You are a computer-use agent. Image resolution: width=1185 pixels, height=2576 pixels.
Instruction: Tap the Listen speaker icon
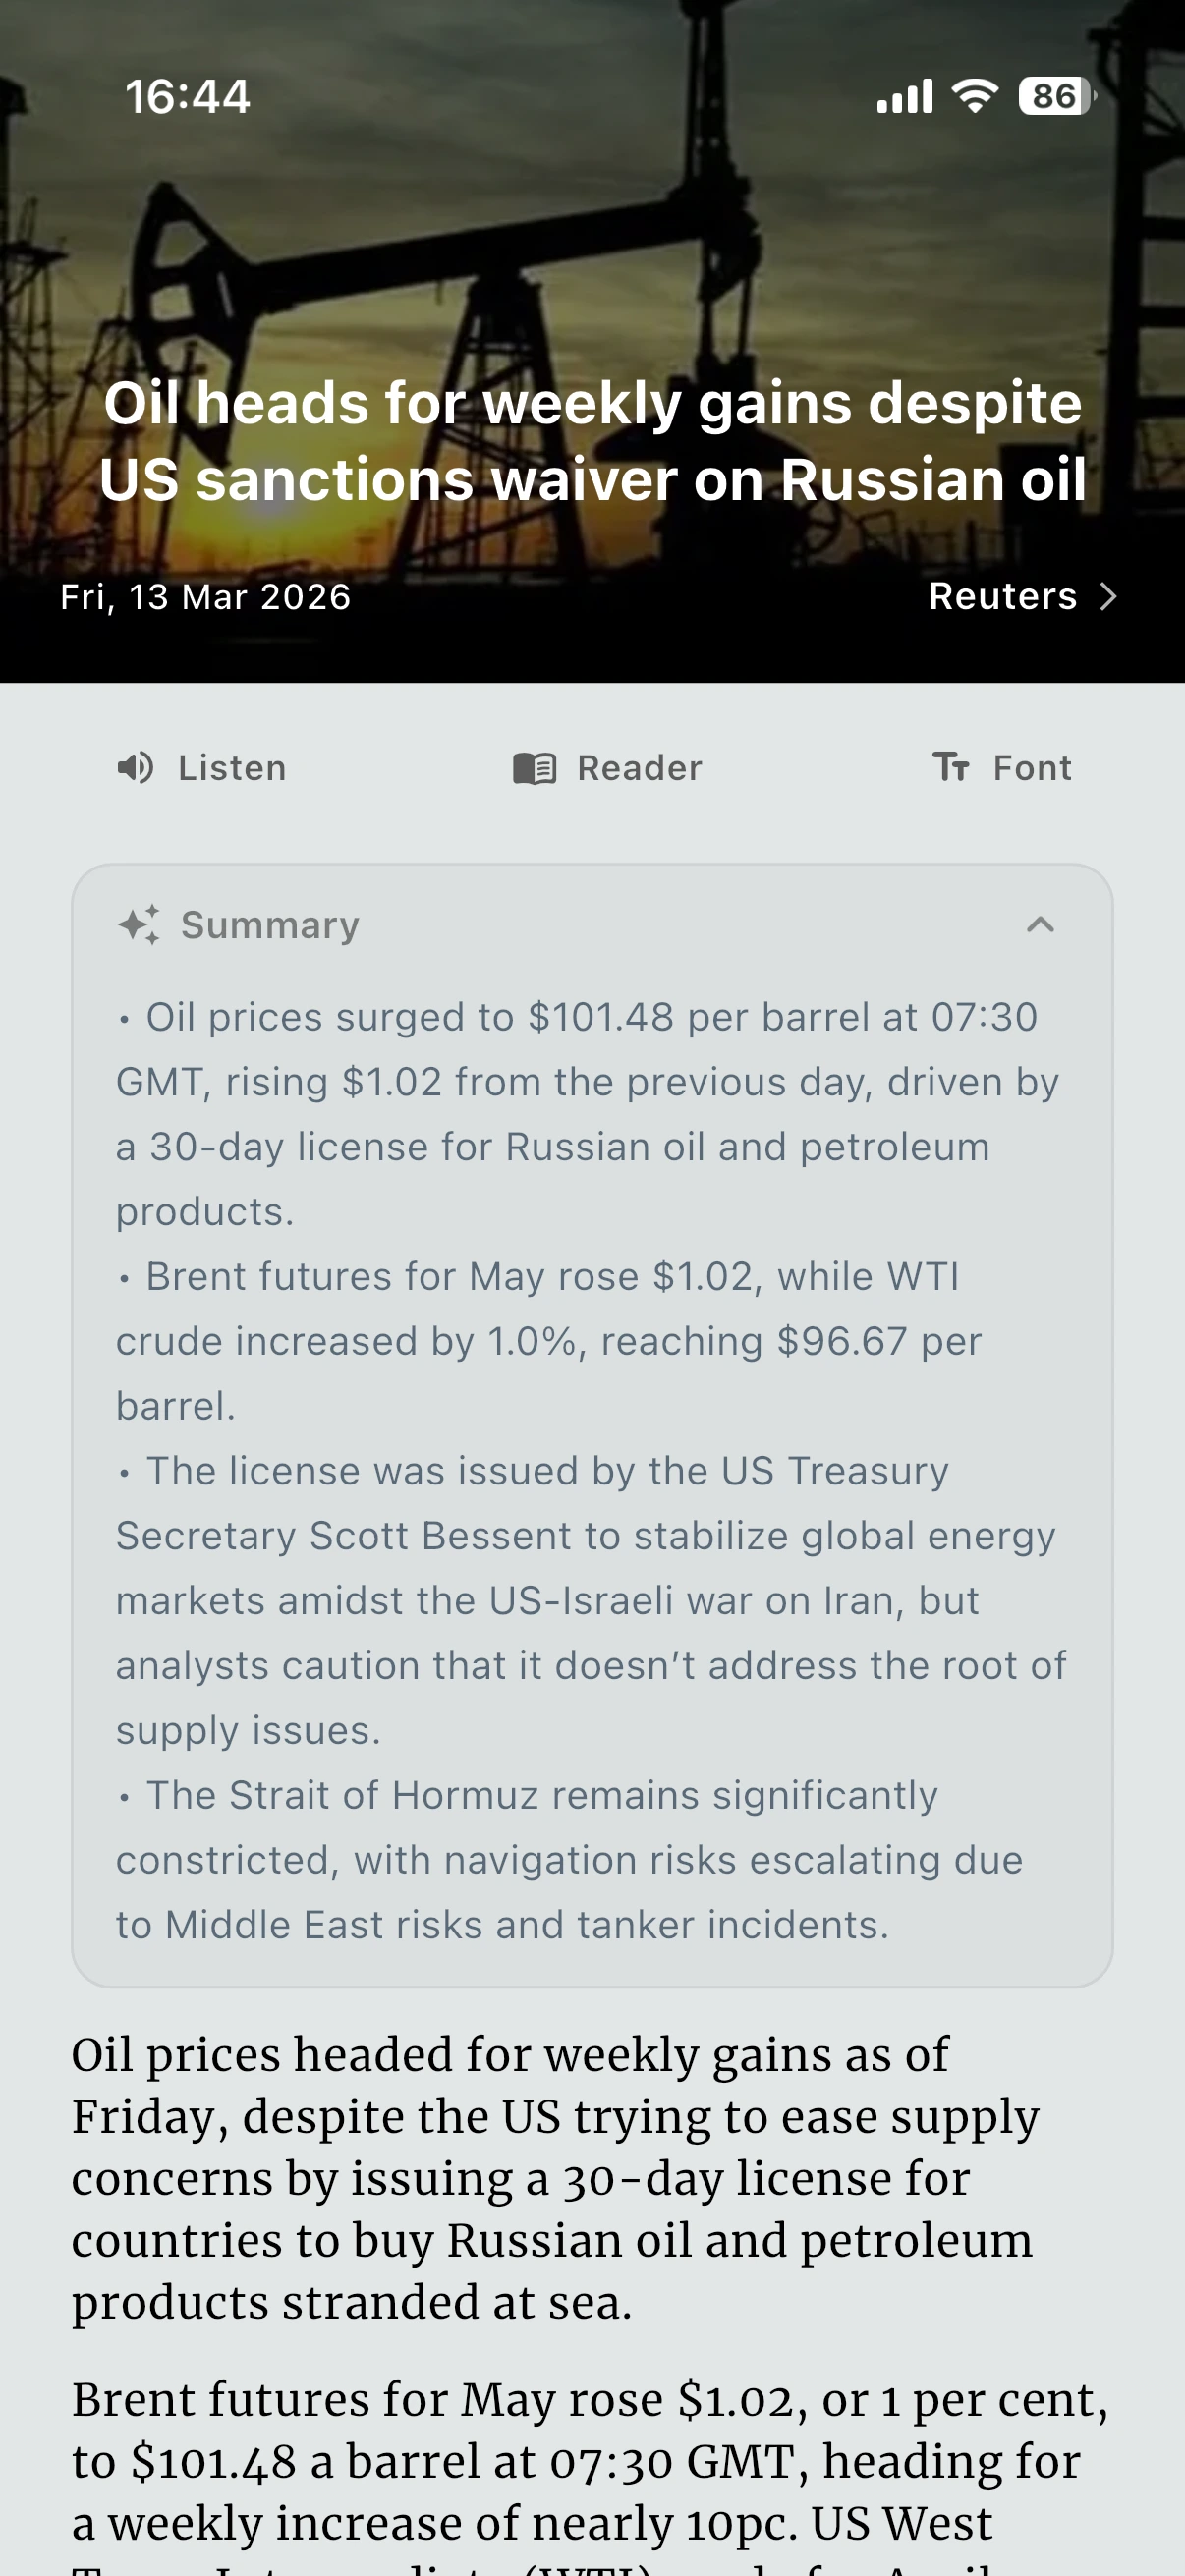point(136,768)
